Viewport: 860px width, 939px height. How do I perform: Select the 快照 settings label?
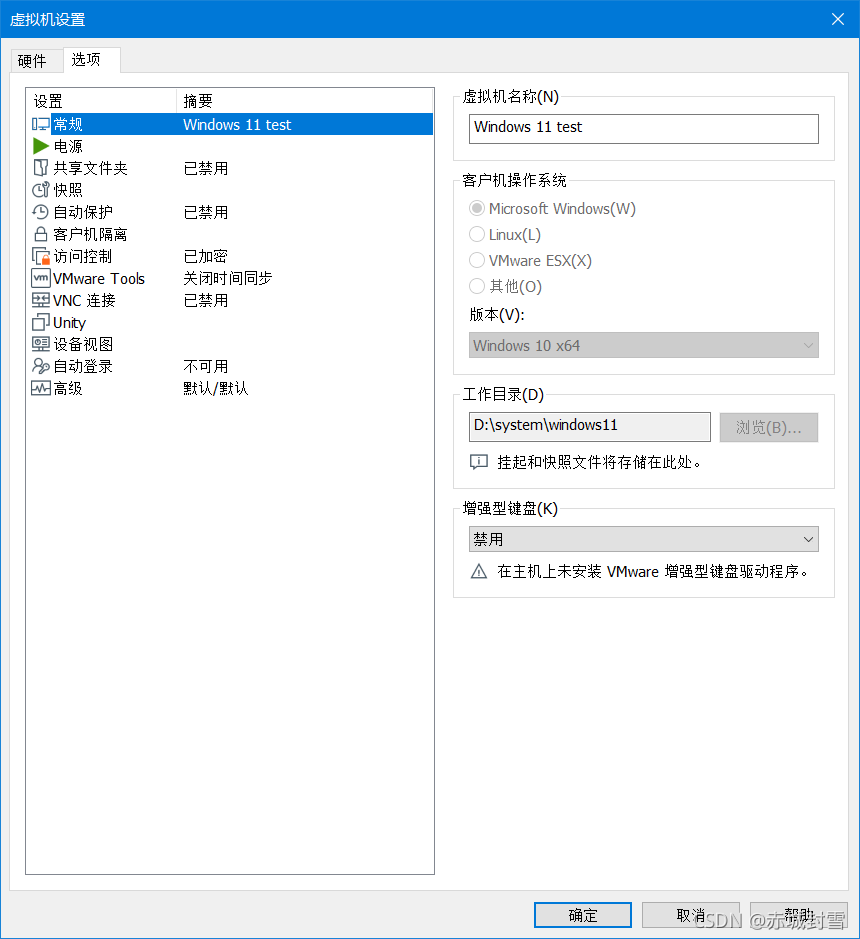click(68, 190)
